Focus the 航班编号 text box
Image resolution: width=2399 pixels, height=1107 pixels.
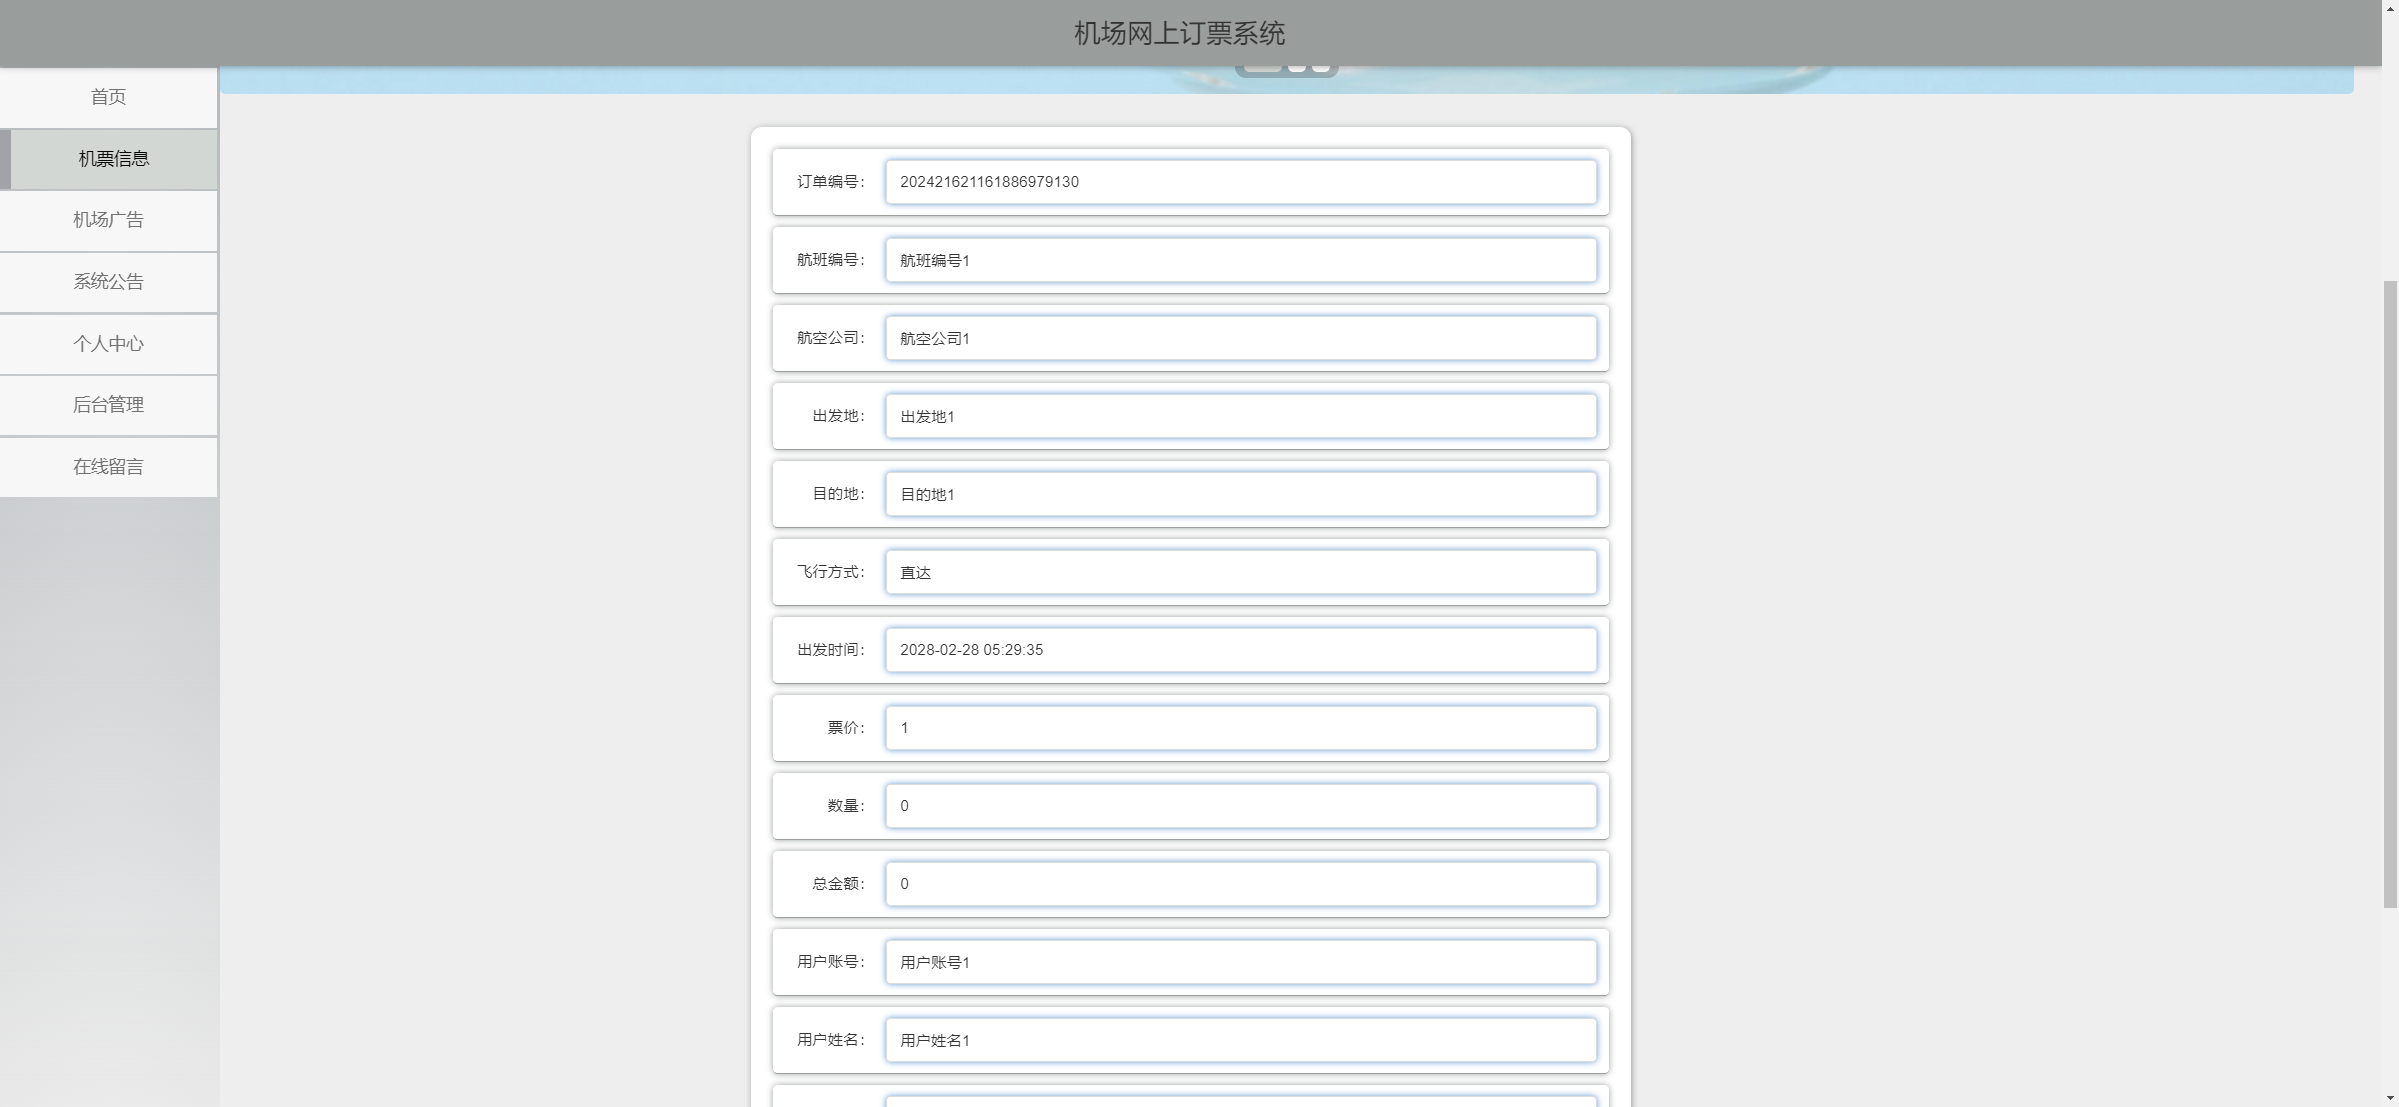tap(1240, 260)
